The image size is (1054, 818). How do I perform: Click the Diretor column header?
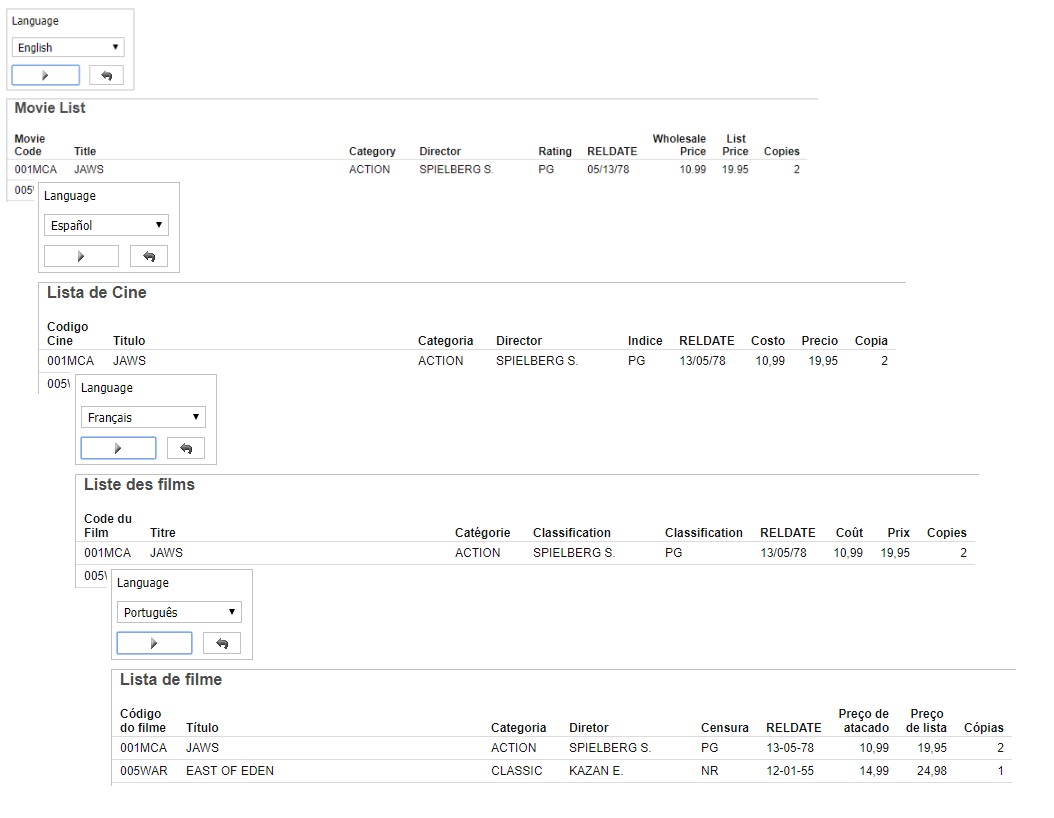coord(589,728)
